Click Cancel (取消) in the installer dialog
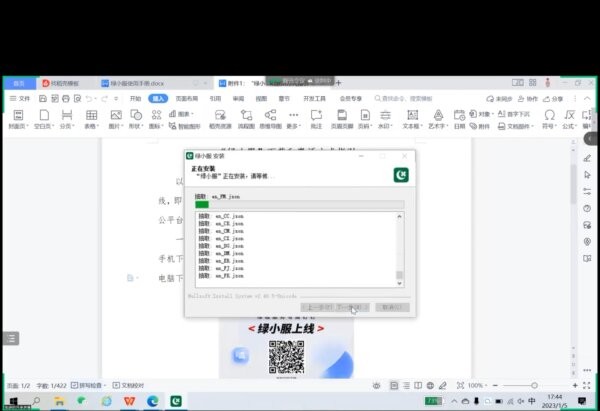 tap(392, 307)
